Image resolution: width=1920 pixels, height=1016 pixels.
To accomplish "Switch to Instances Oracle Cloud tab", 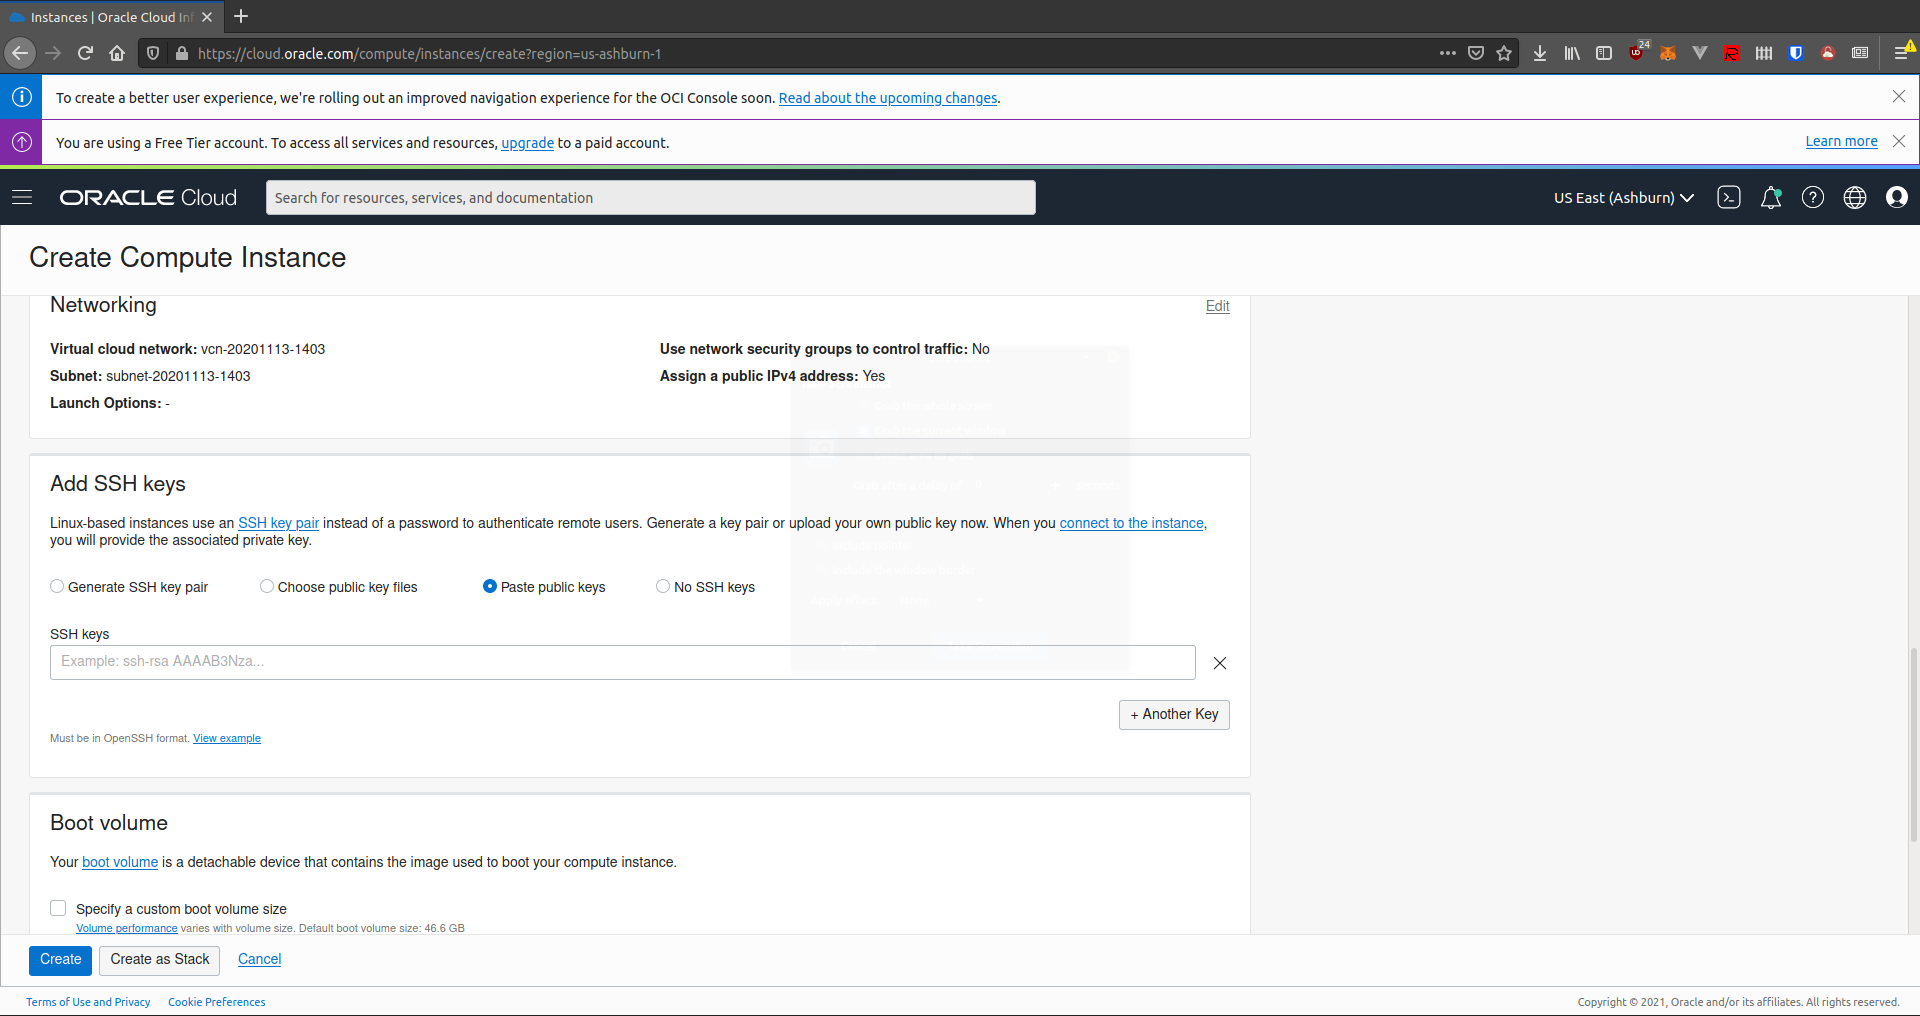I will [x=110, y=17].
